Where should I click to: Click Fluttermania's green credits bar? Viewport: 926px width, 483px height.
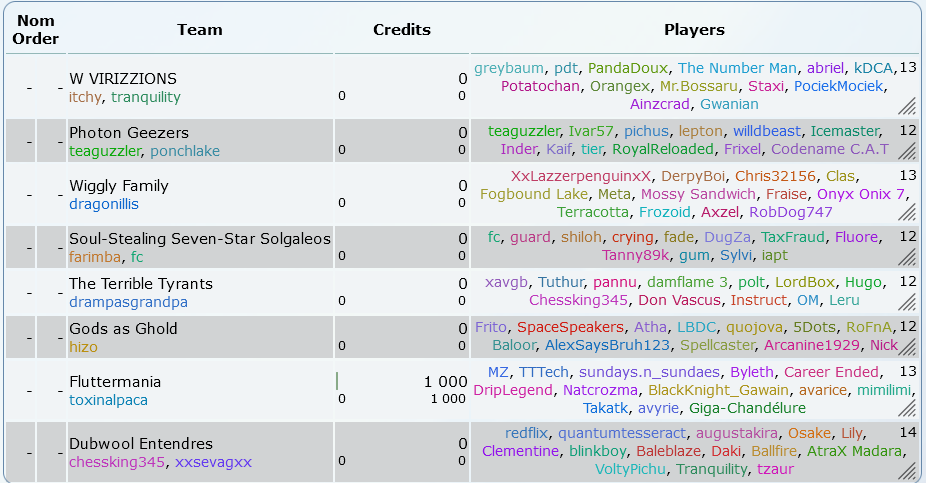337,381
